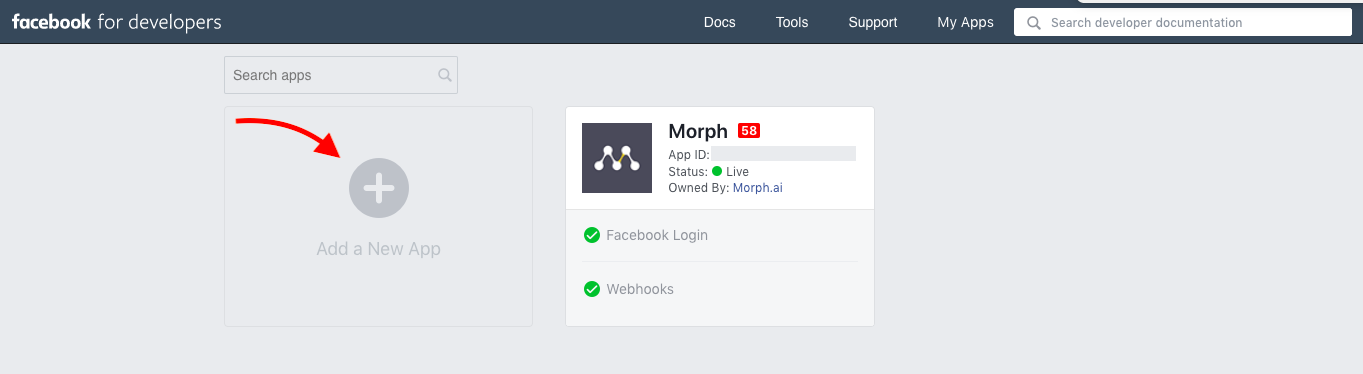The width and height of the screenshot is (1363, 374).
Task: Click the green check beside Webhooks
Action: pyautogui.click(x=592, y=289)
